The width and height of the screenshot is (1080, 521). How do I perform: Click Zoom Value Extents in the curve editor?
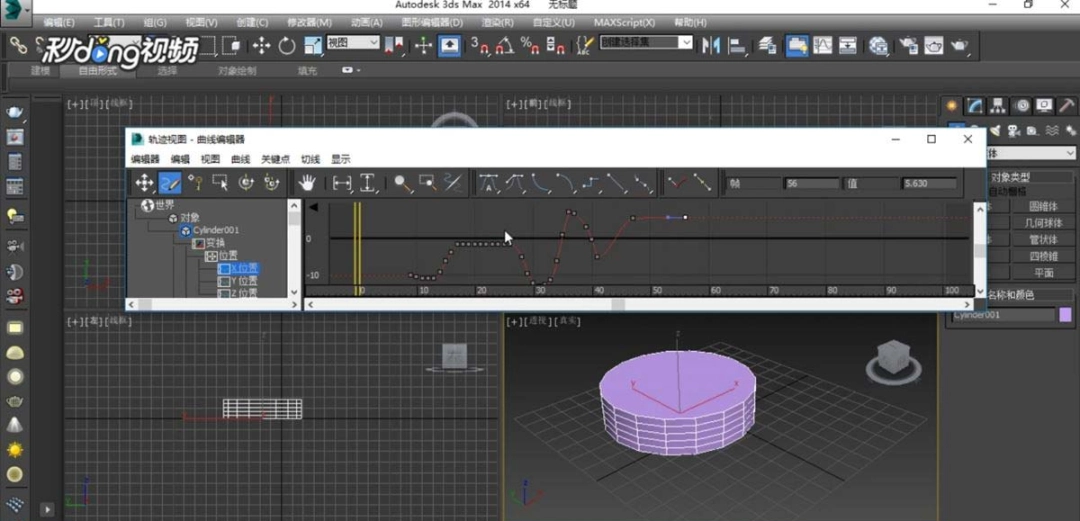(368, 183)
